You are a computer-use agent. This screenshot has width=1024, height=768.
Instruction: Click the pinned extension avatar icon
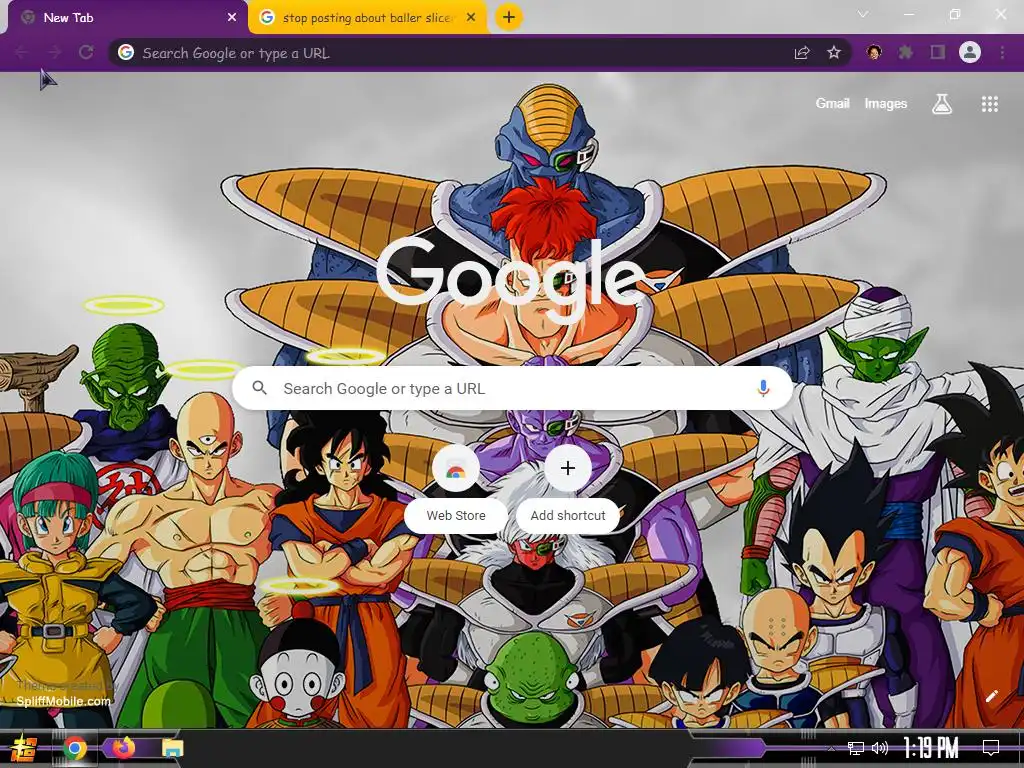tap(874, 52)
